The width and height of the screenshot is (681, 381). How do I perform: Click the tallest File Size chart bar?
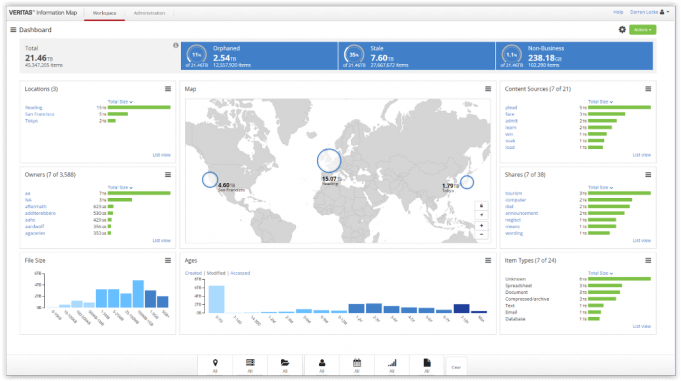point(138,294)
